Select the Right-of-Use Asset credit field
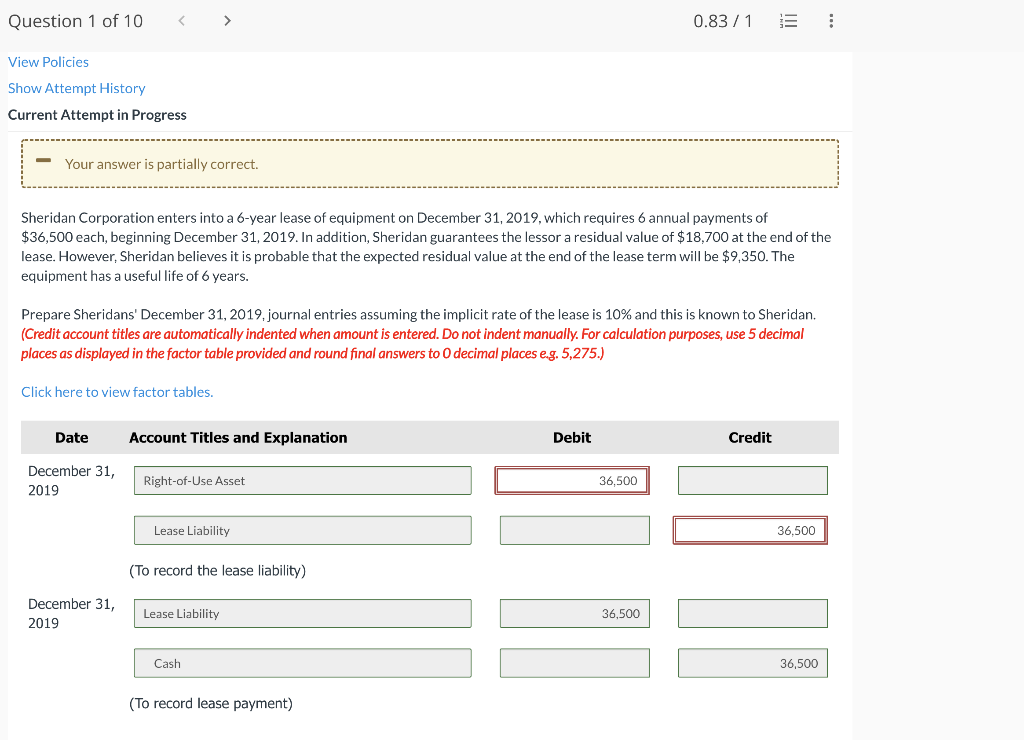The image size is (1024, 740). (752, 481)
